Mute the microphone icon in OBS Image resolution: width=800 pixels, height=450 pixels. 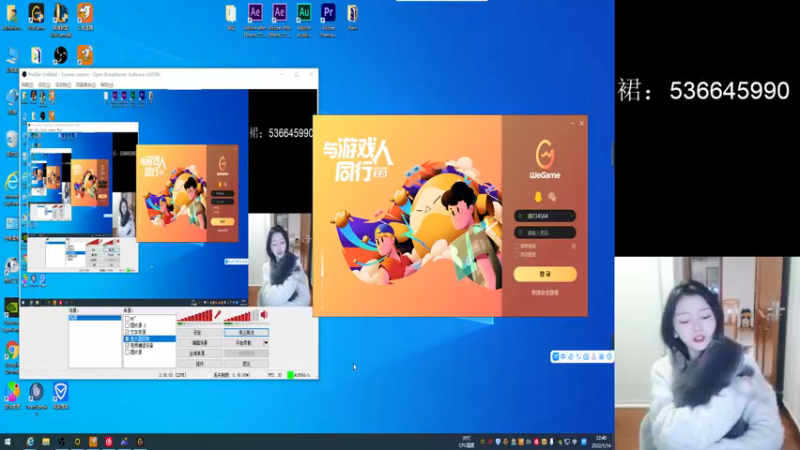218,315
